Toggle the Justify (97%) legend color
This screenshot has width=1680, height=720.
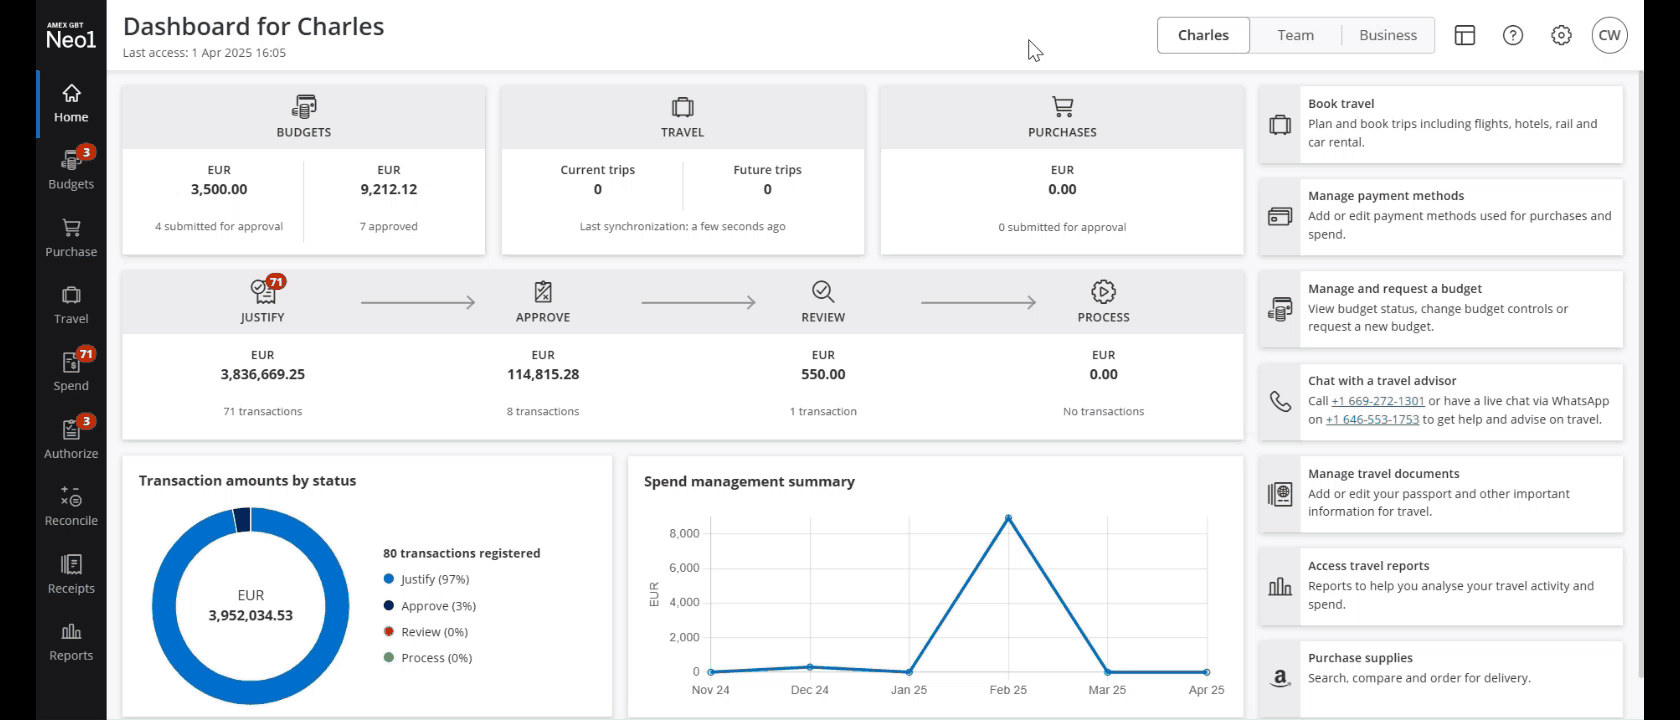[389, 579]
